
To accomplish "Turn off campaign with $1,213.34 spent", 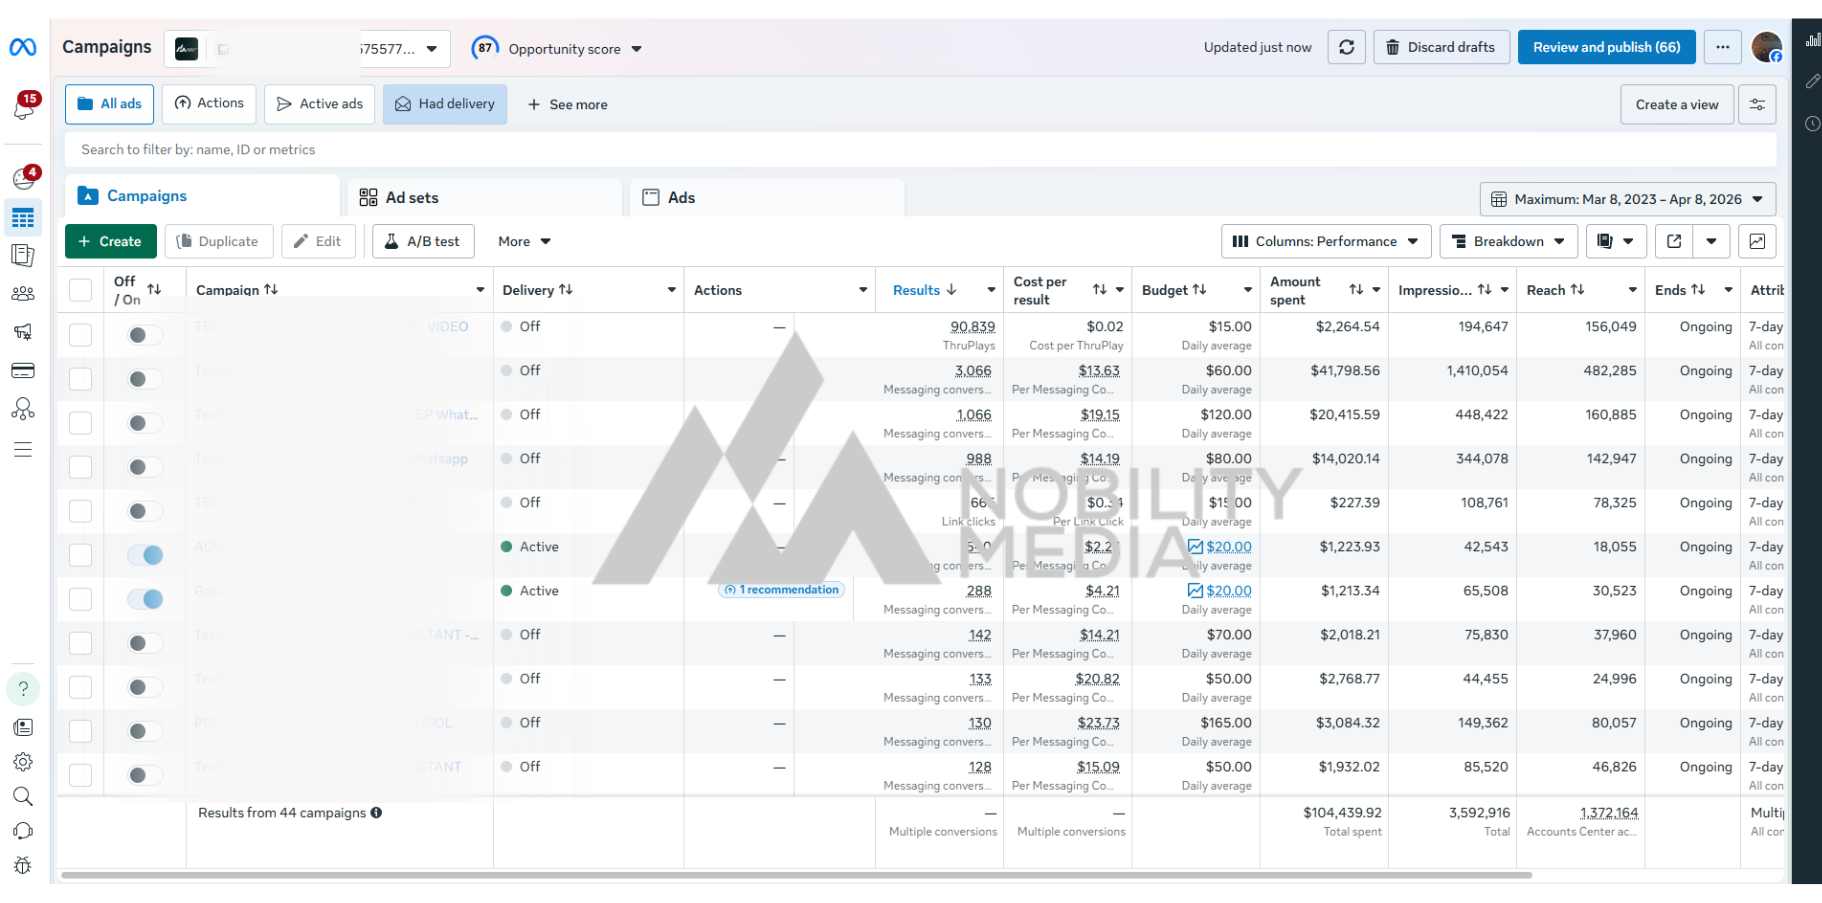I will click(145, 599).
